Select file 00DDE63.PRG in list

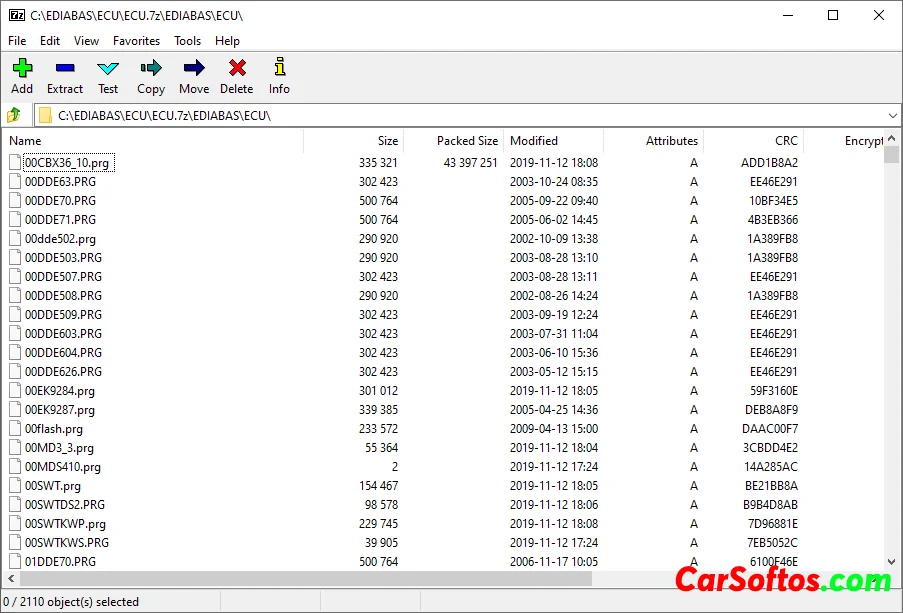(x=60, y=182)
